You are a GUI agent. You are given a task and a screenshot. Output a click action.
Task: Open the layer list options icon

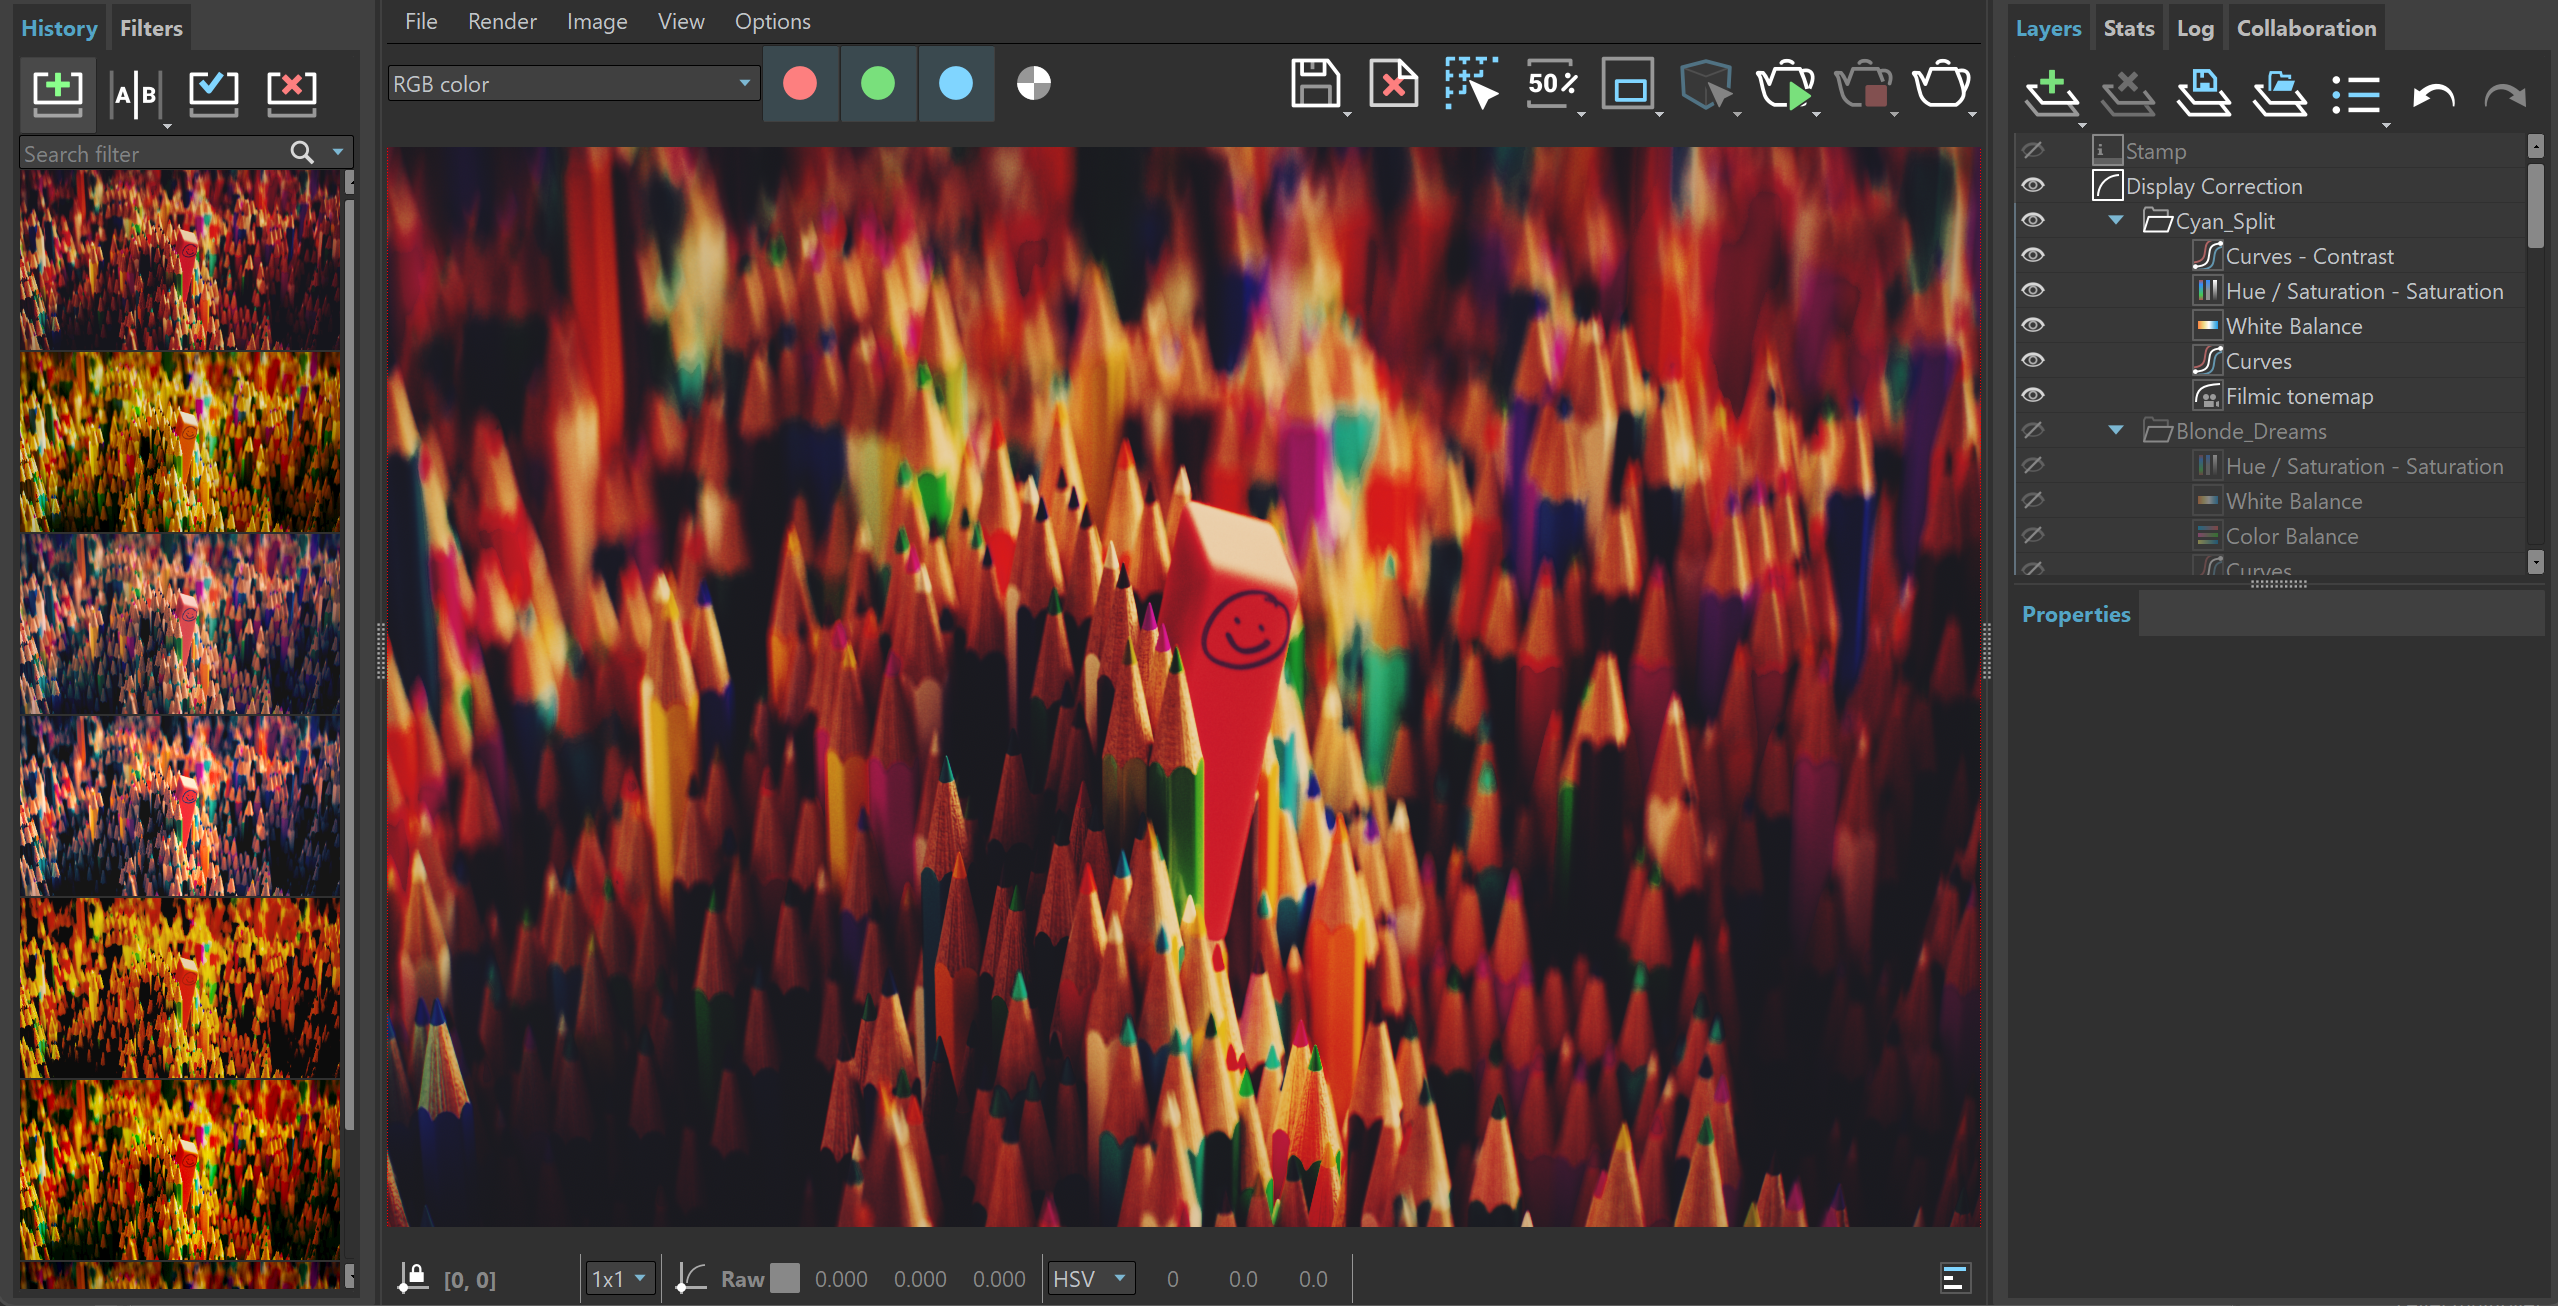pyautogui.click(x=2355, y=95)
